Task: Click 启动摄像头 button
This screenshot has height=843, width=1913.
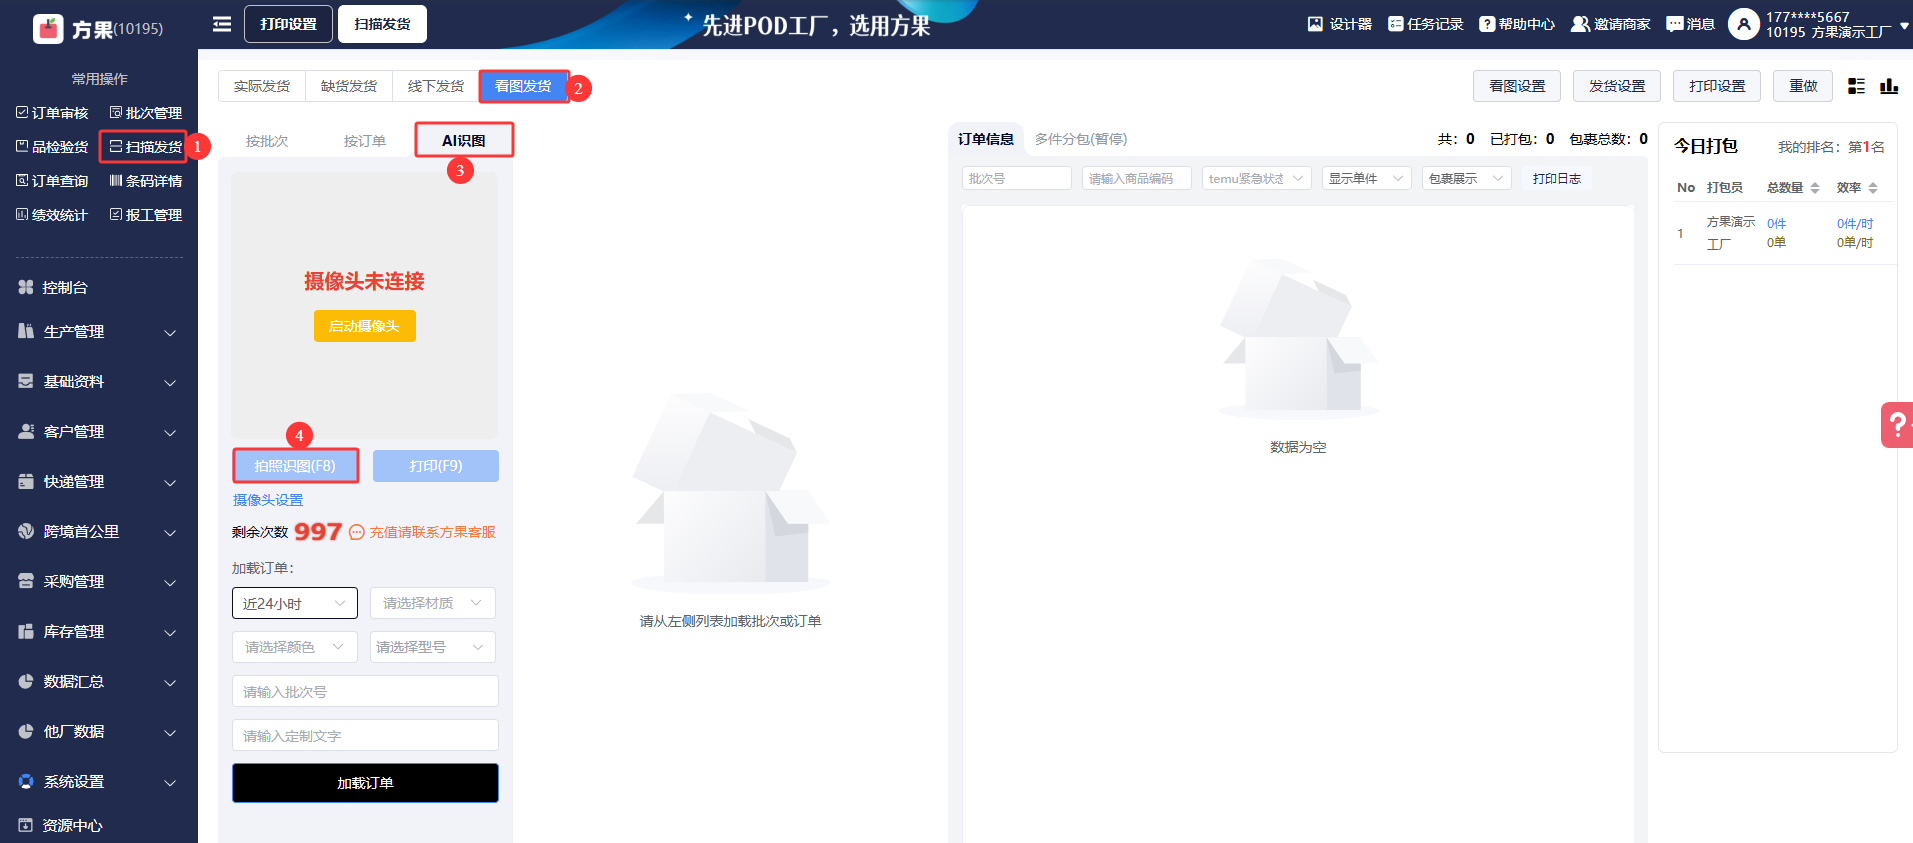Action: [365, 326]
